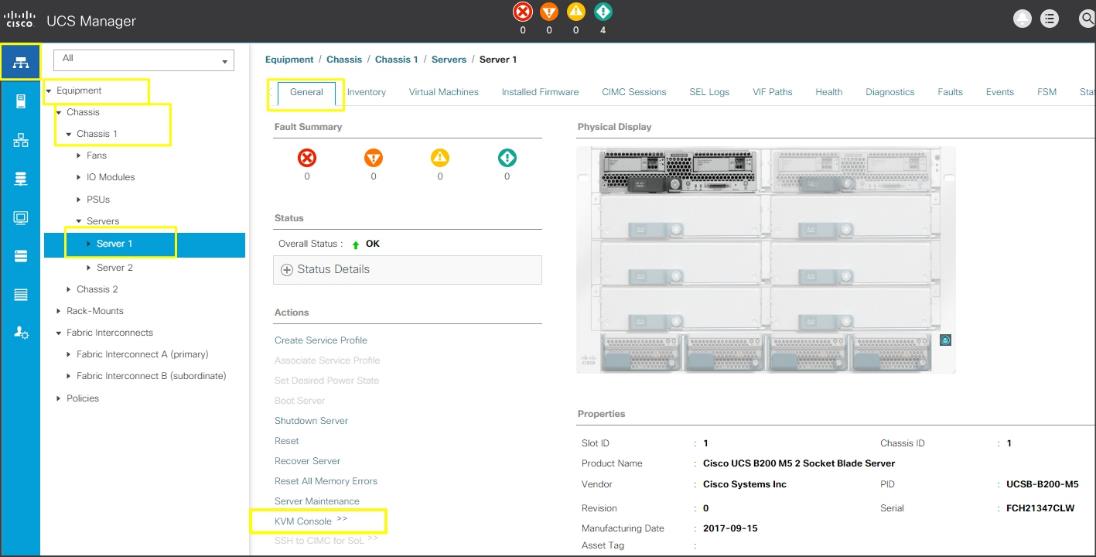The image size is (1096, 557).
Task: Expand the Fans tree node
Action: tap(79, 156)
